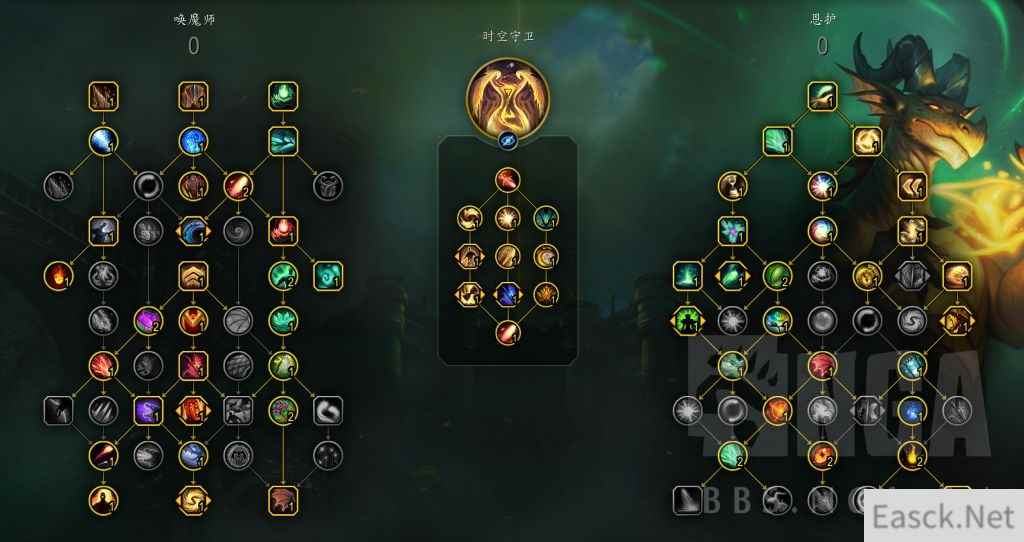Viewport: 1024px width, 542px height.
Task: Toggle the blue eye icon under the emblem
Action: pyautogui.click(x=507, y=140)
